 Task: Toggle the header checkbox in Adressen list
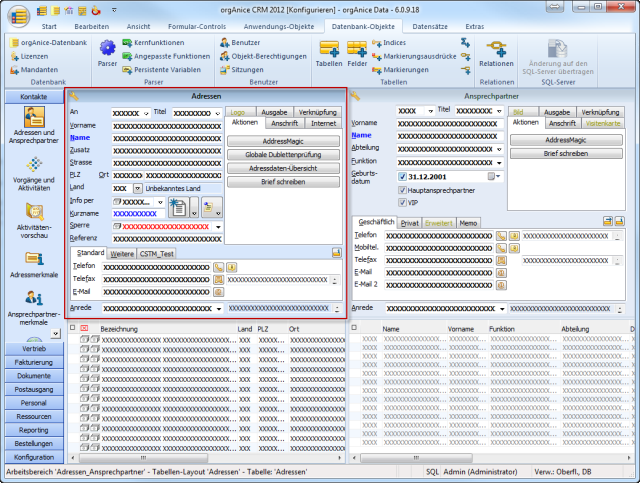(73, 327)
